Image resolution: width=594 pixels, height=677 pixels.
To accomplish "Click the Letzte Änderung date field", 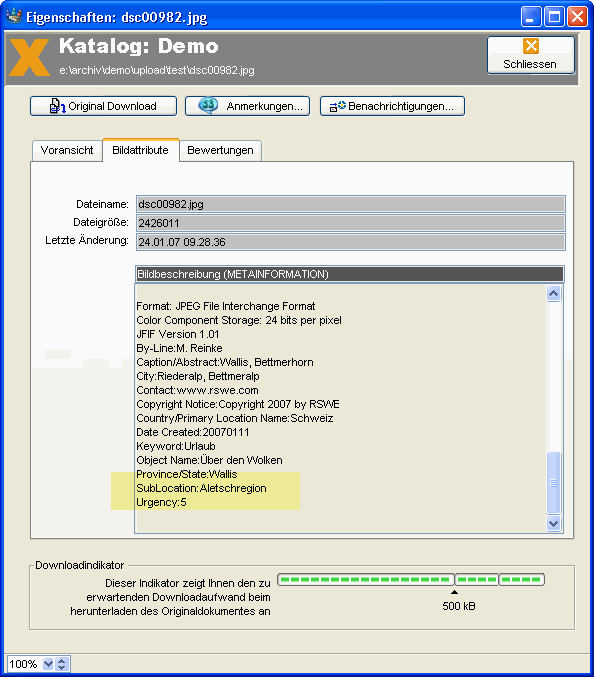I will coord(351,242).
